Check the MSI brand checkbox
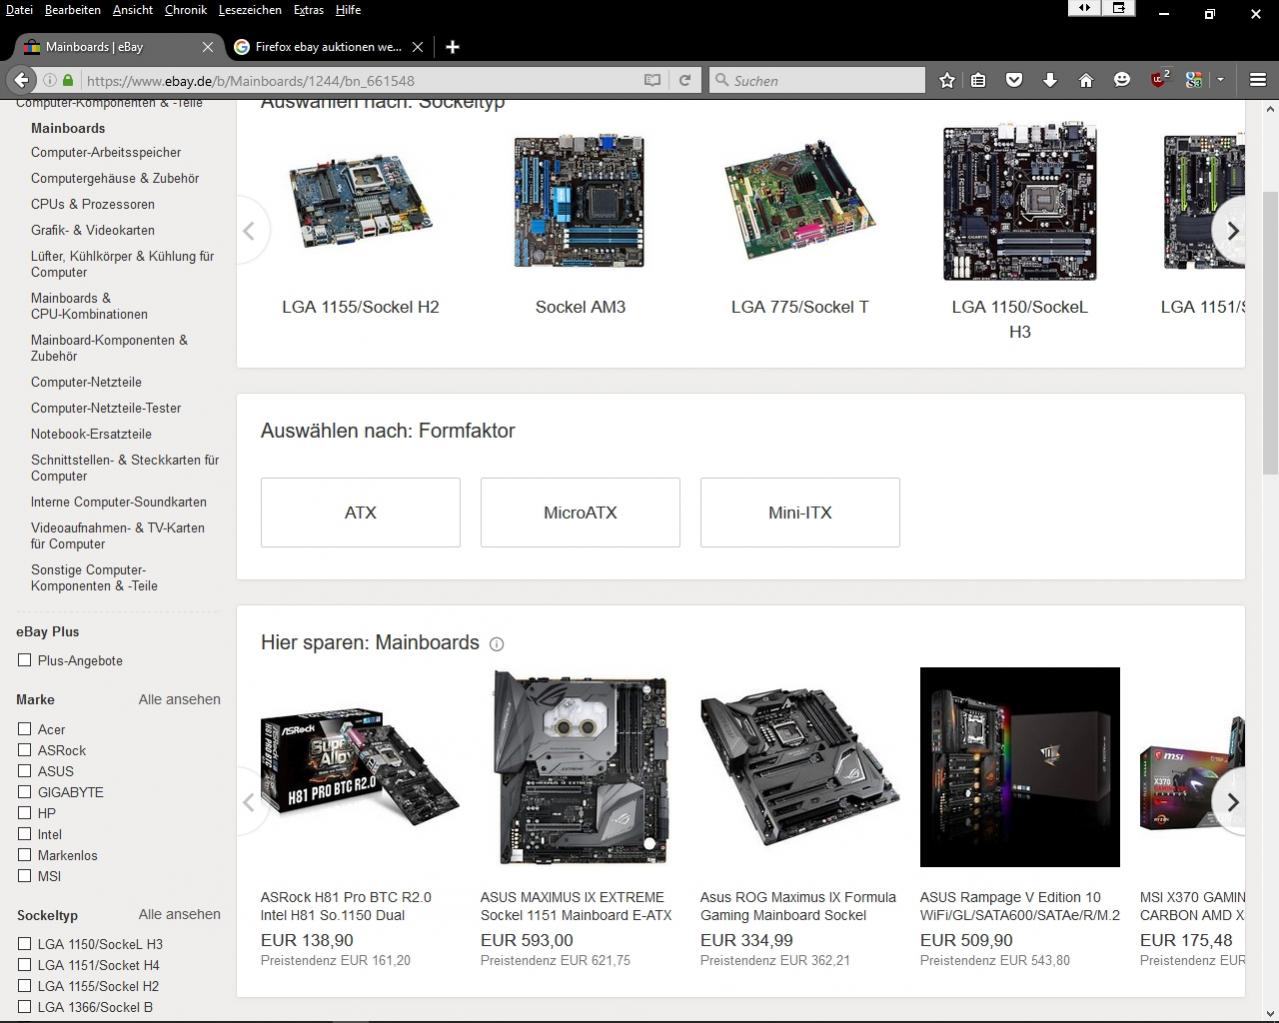This screenshot has height=1023, width=1279. tap(24, 876)
